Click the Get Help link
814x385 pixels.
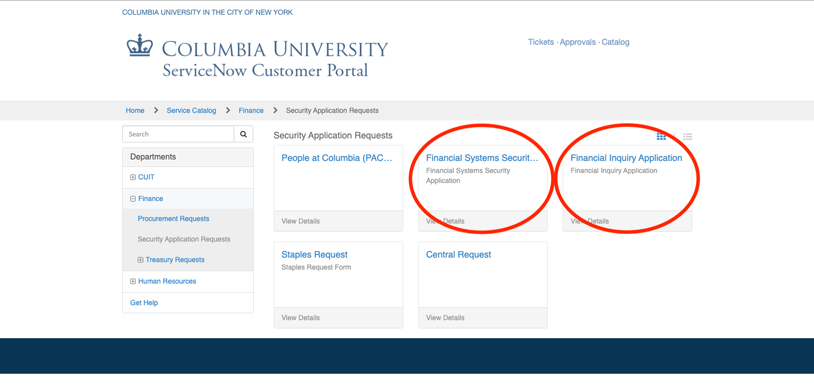coord(144,302)
